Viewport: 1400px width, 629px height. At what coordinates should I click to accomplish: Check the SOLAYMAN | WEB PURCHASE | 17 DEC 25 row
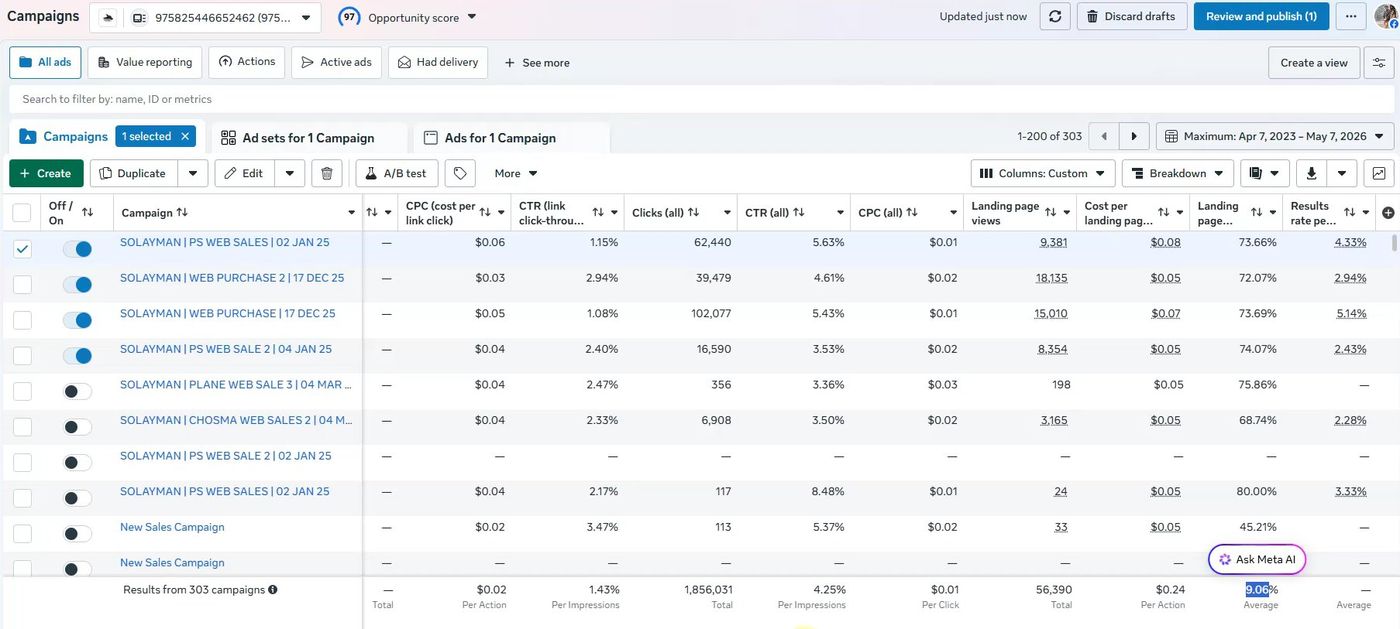(22, 320)
